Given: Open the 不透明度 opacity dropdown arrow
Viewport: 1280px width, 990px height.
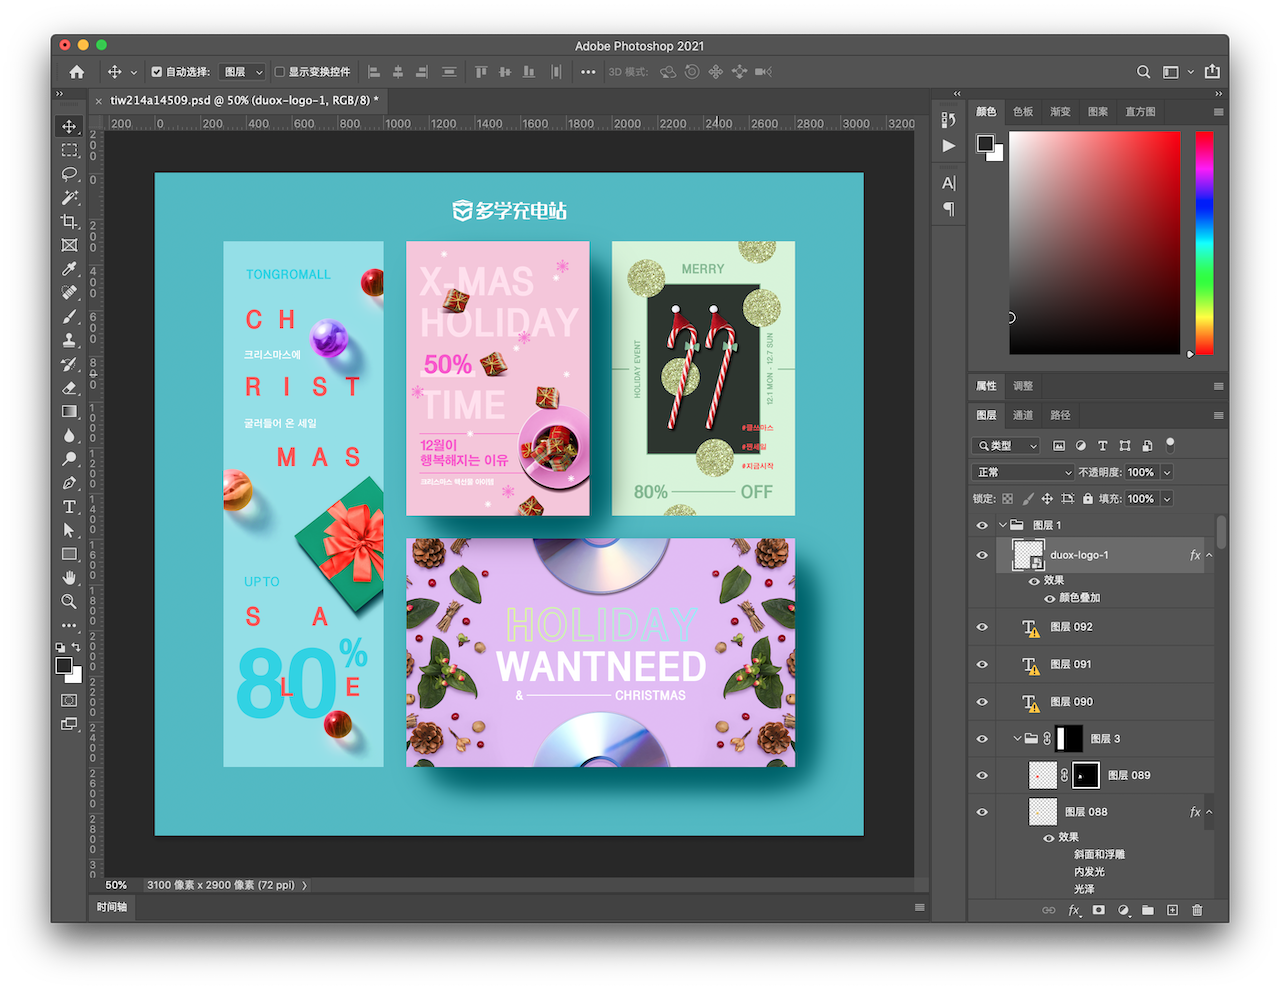Looking at the screenshot, I should click(1166, 472).
